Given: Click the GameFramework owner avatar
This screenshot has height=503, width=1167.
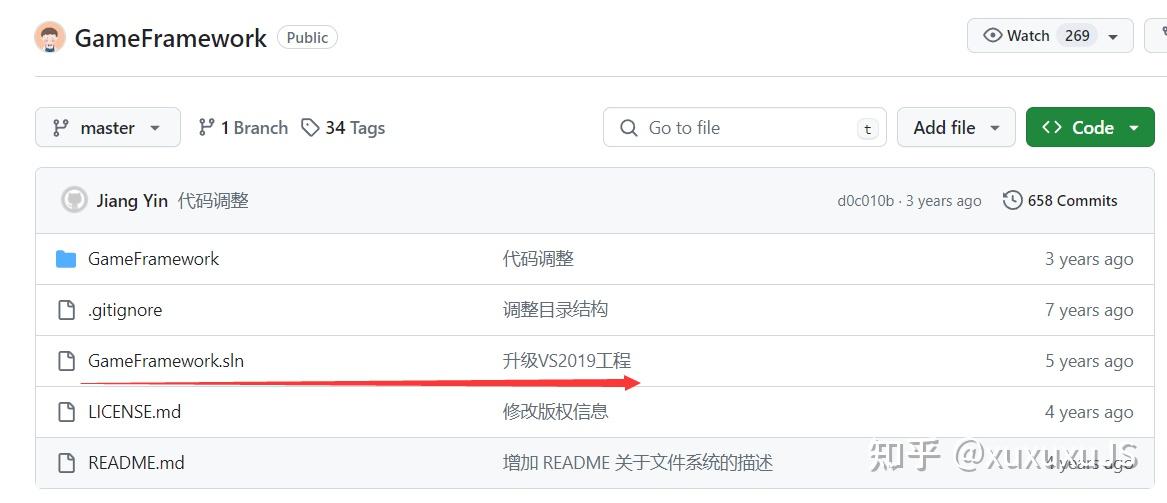Looking at the screenshot, I should (50, 38).
